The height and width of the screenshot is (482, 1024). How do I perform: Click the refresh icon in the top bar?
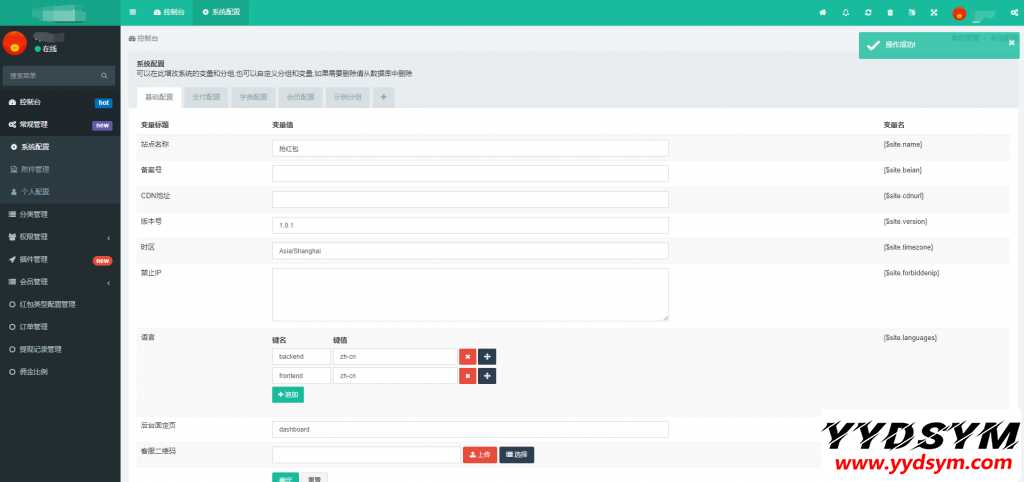click(868, 12)
